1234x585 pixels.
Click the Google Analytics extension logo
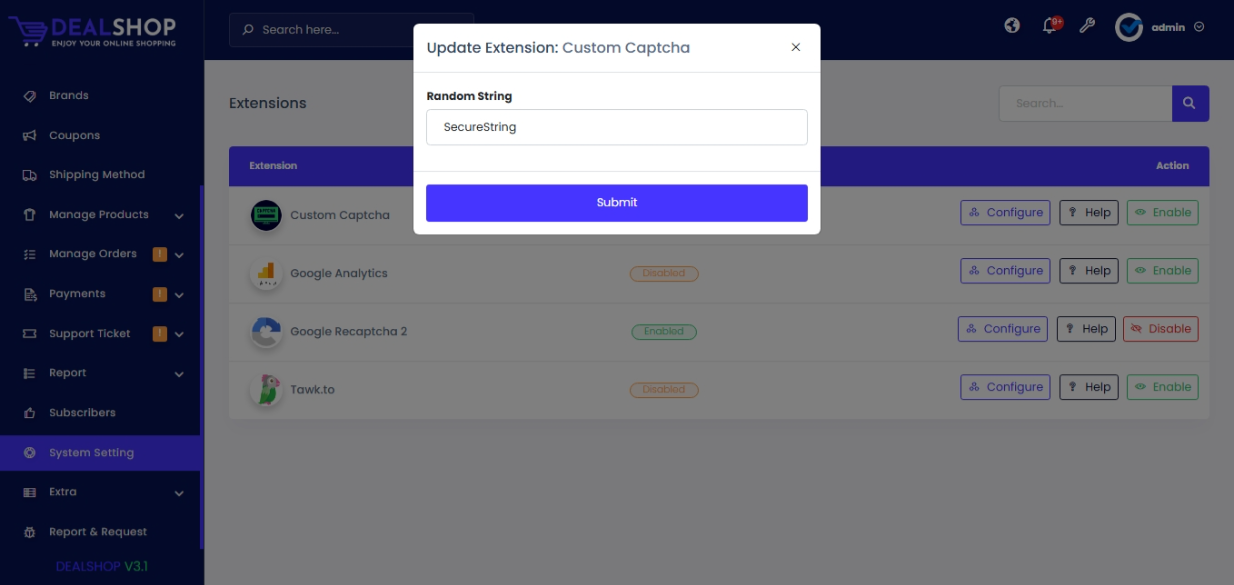click(x=266, y=273)
